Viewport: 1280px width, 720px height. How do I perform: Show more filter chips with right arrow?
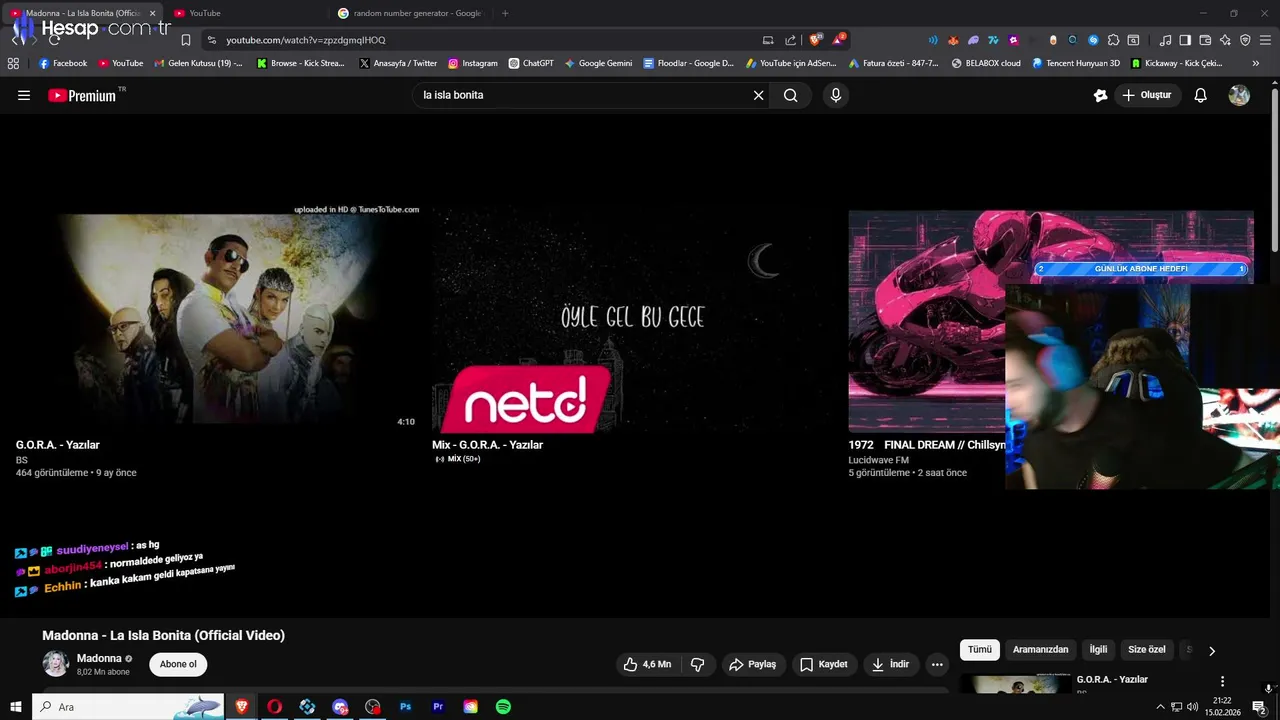click(x=1212, y=651)
